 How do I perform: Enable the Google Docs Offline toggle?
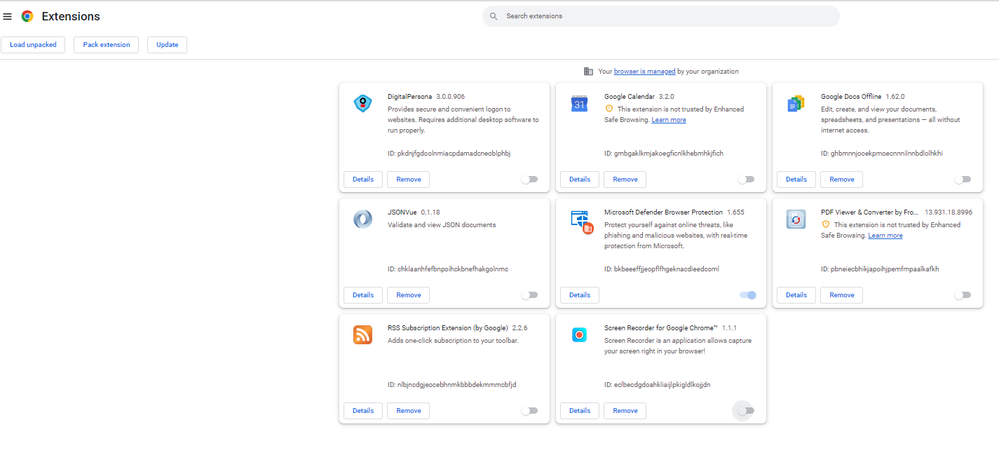(963, 180)
